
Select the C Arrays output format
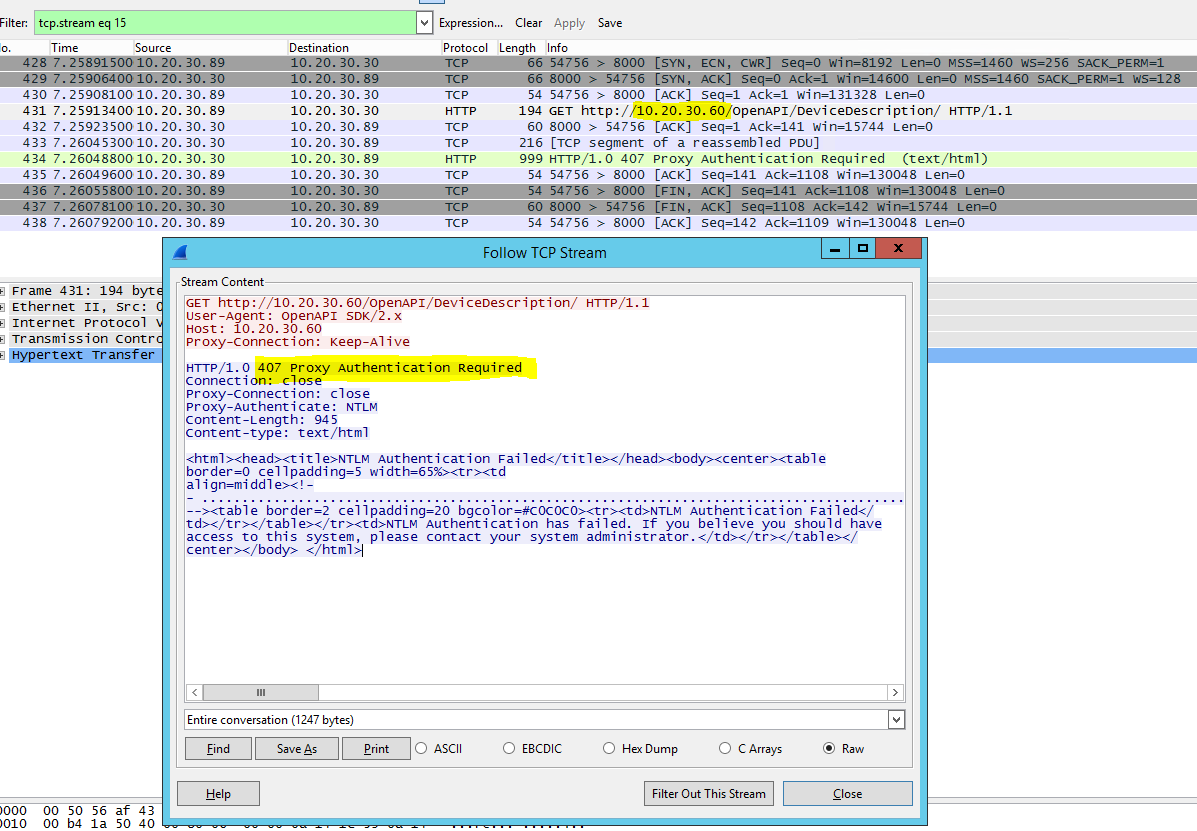[724, 748]
